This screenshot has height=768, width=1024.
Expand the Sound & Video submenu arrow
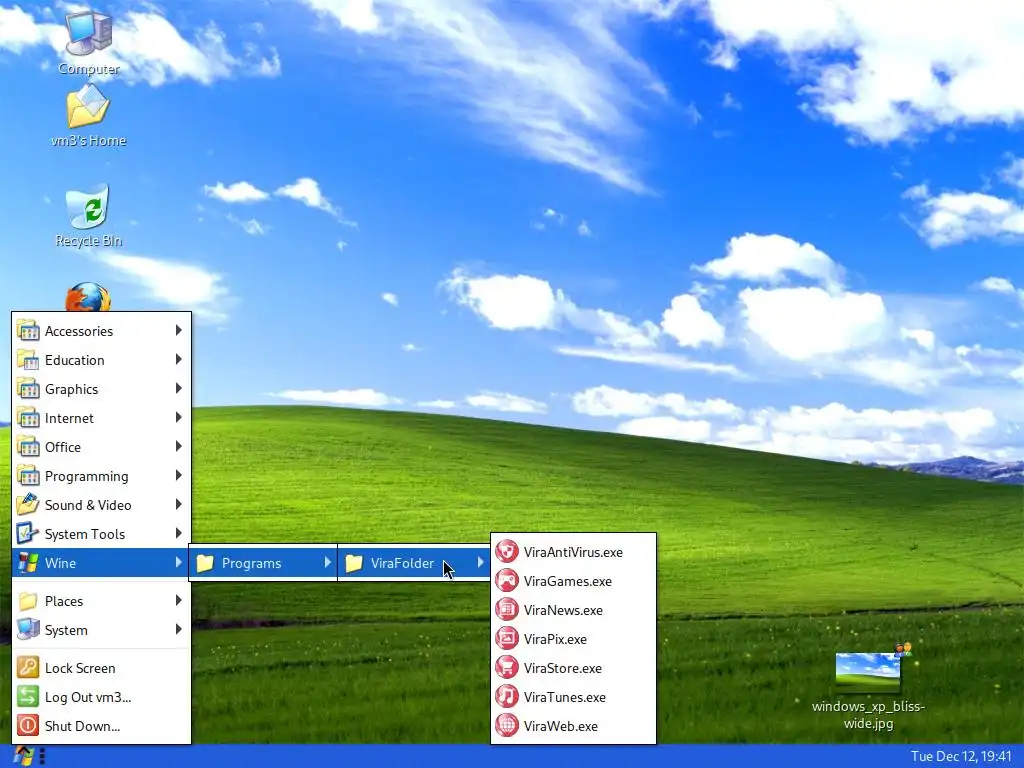coord(178,504)
